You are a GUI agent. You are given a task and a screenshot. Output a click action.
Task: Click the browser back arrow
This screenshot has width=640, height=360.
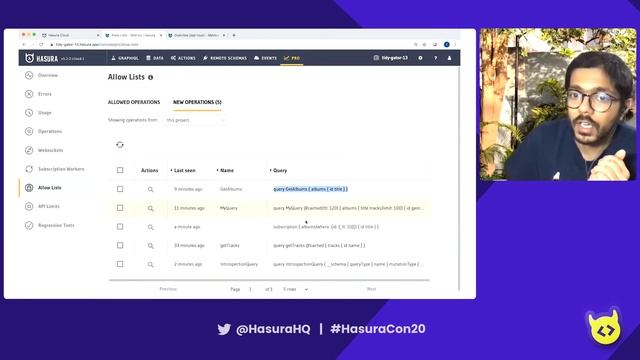coord(24,44)
